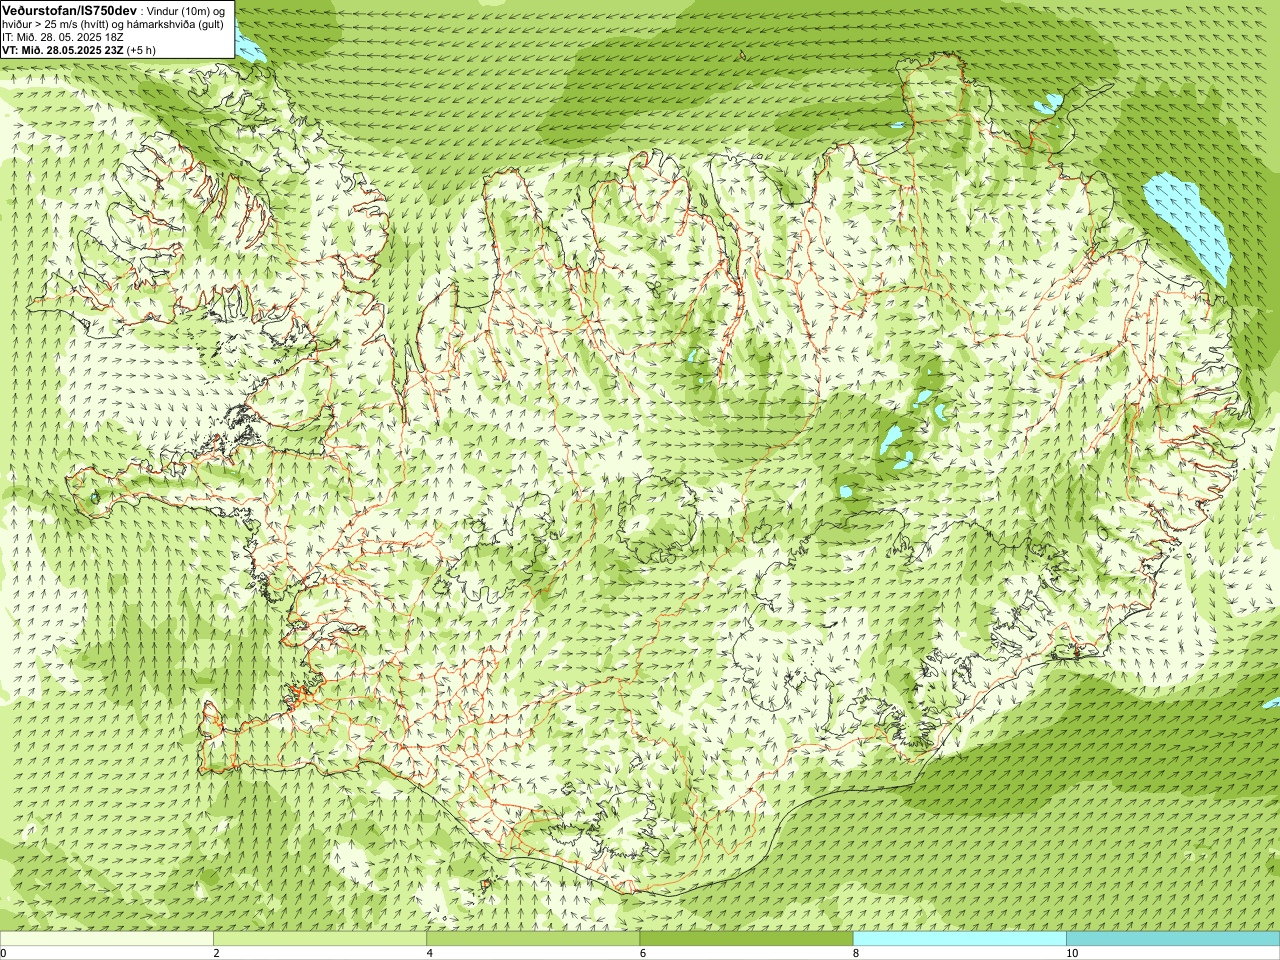This screenshot has height=960, width=1280.
Task: Click the '8' legend scale label
Action: pos(856,953)
